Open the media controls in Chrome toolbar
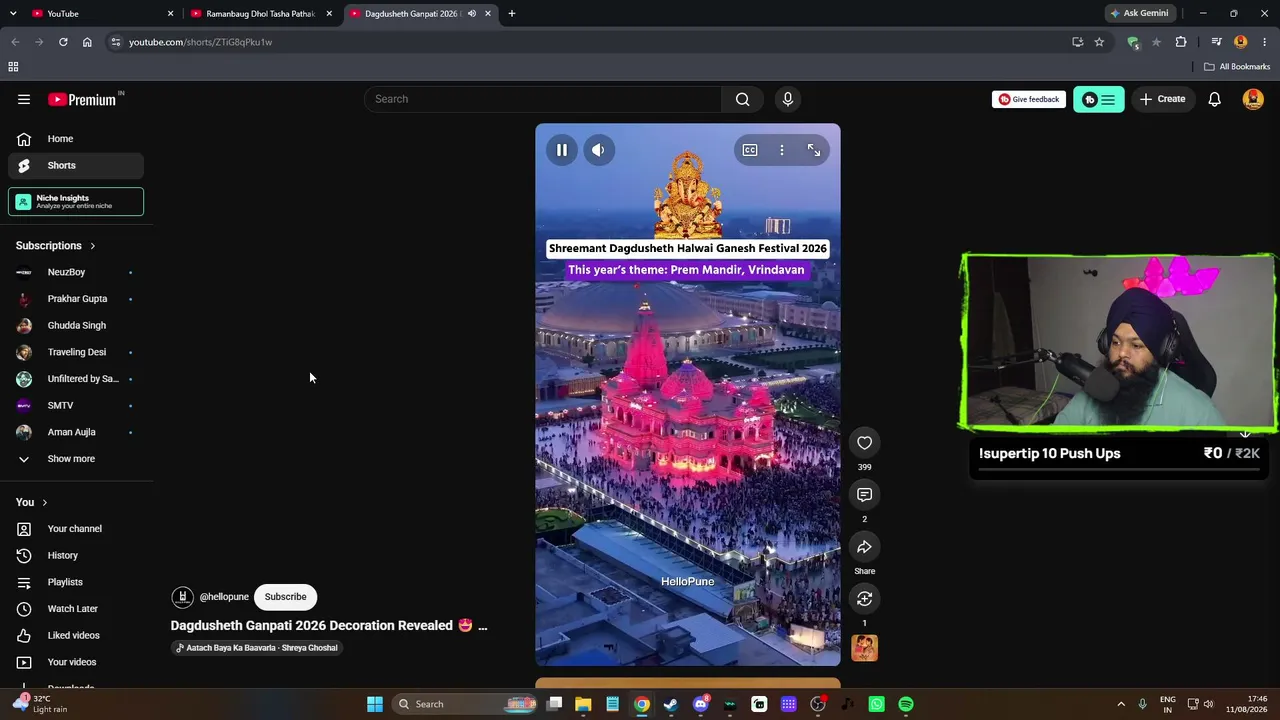Screen dimensions: 1280x720 (x=1216, y=42)
